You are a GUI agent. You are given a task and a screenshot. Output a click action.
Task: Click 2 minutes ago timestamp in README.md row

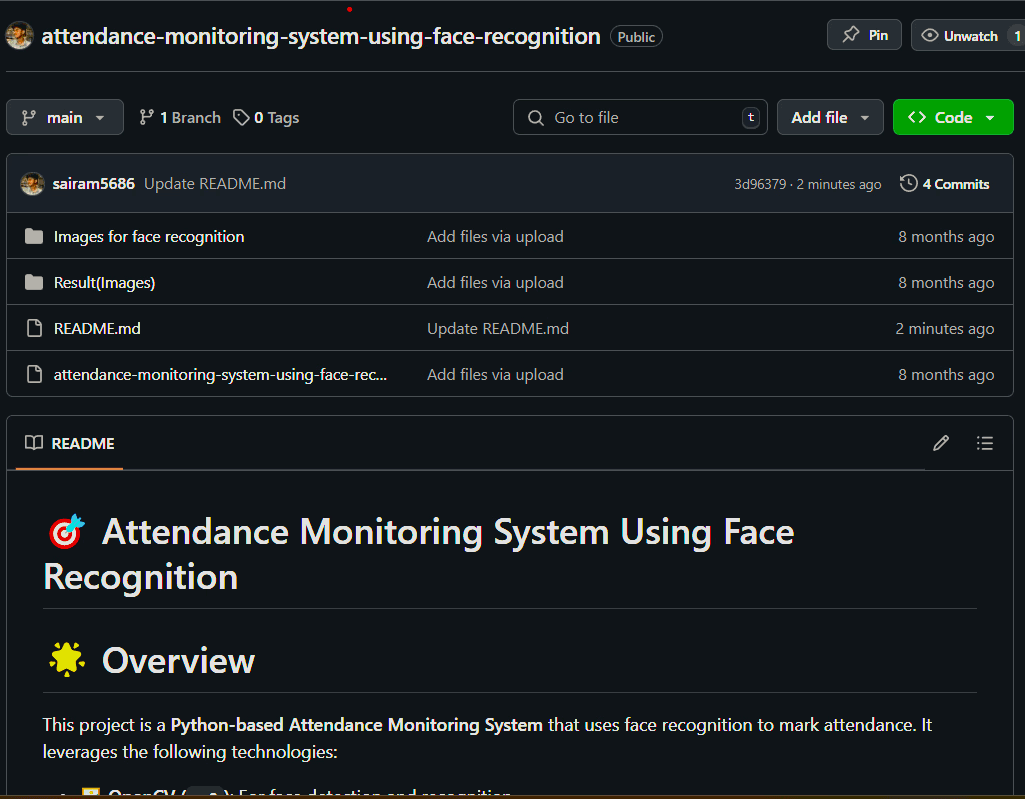tap(945, 329)
